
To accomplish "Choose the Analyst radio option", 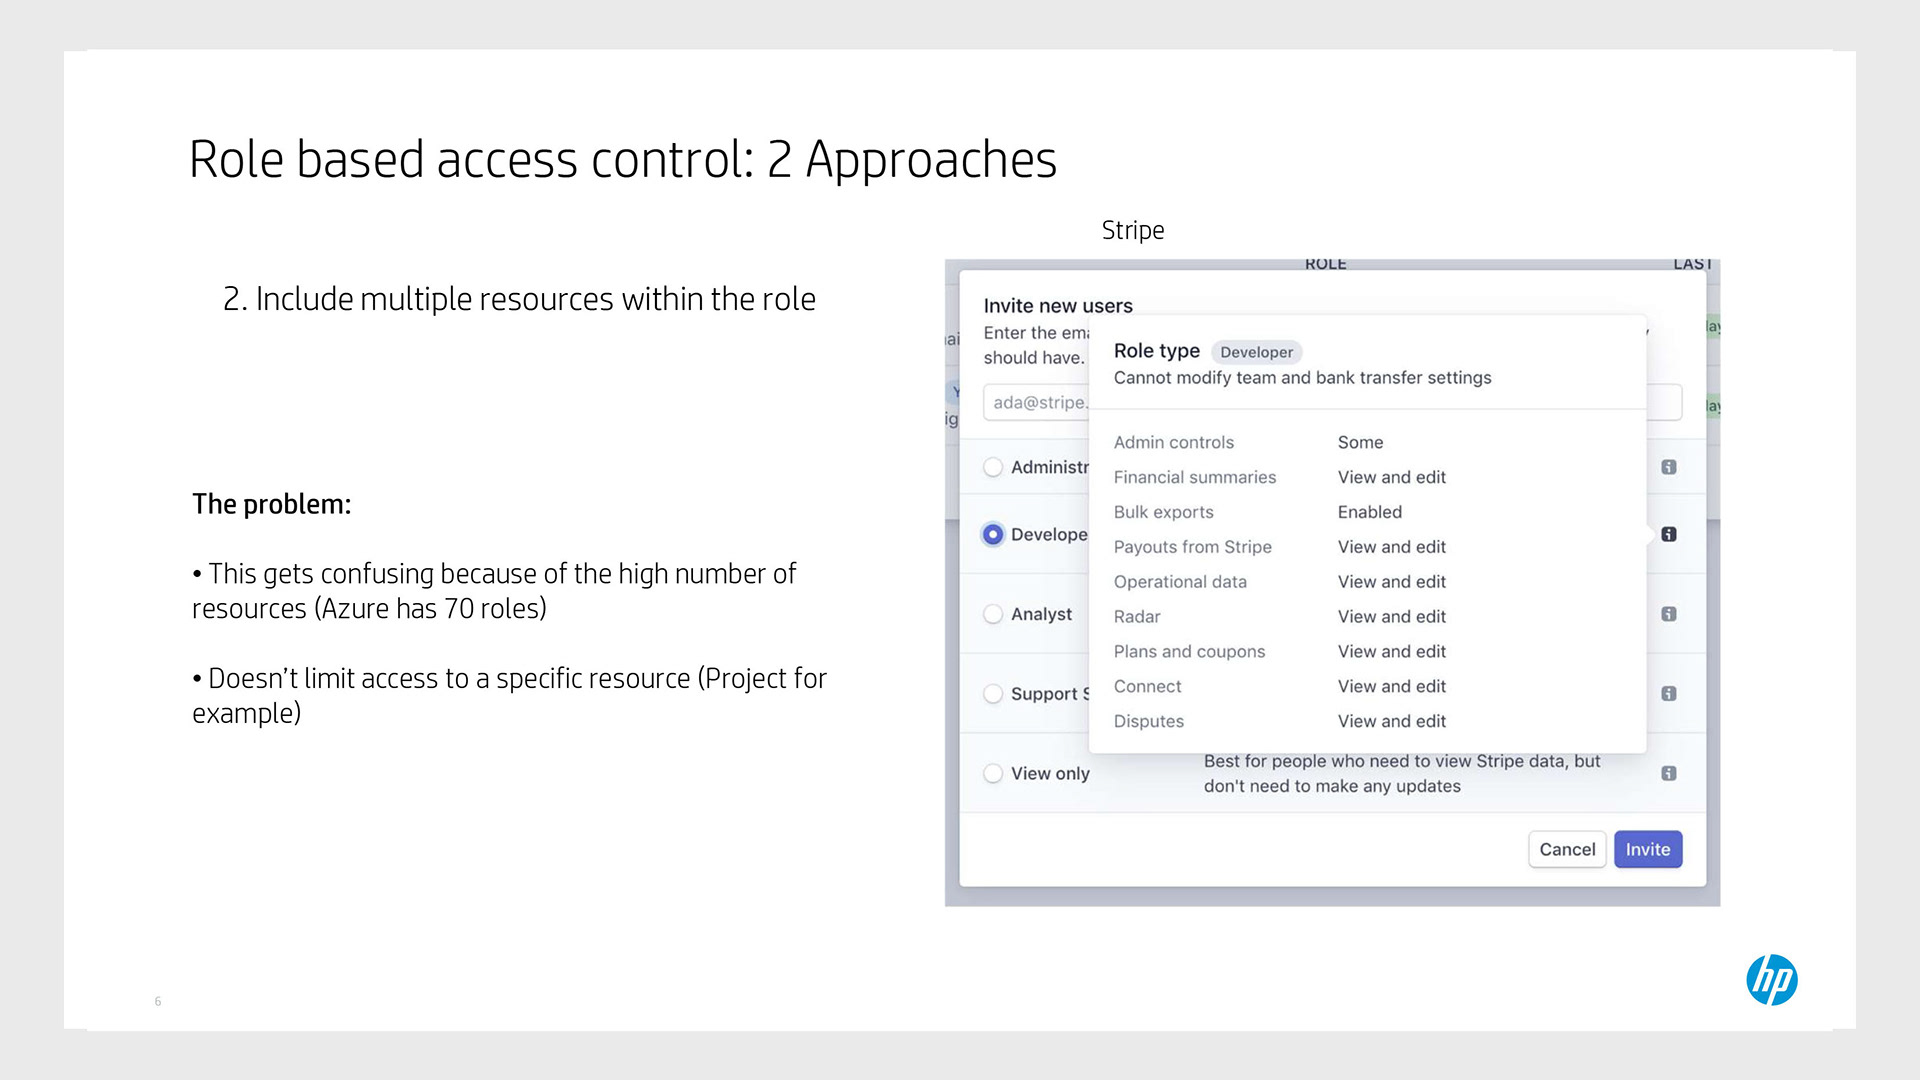I will pos(993,614).
